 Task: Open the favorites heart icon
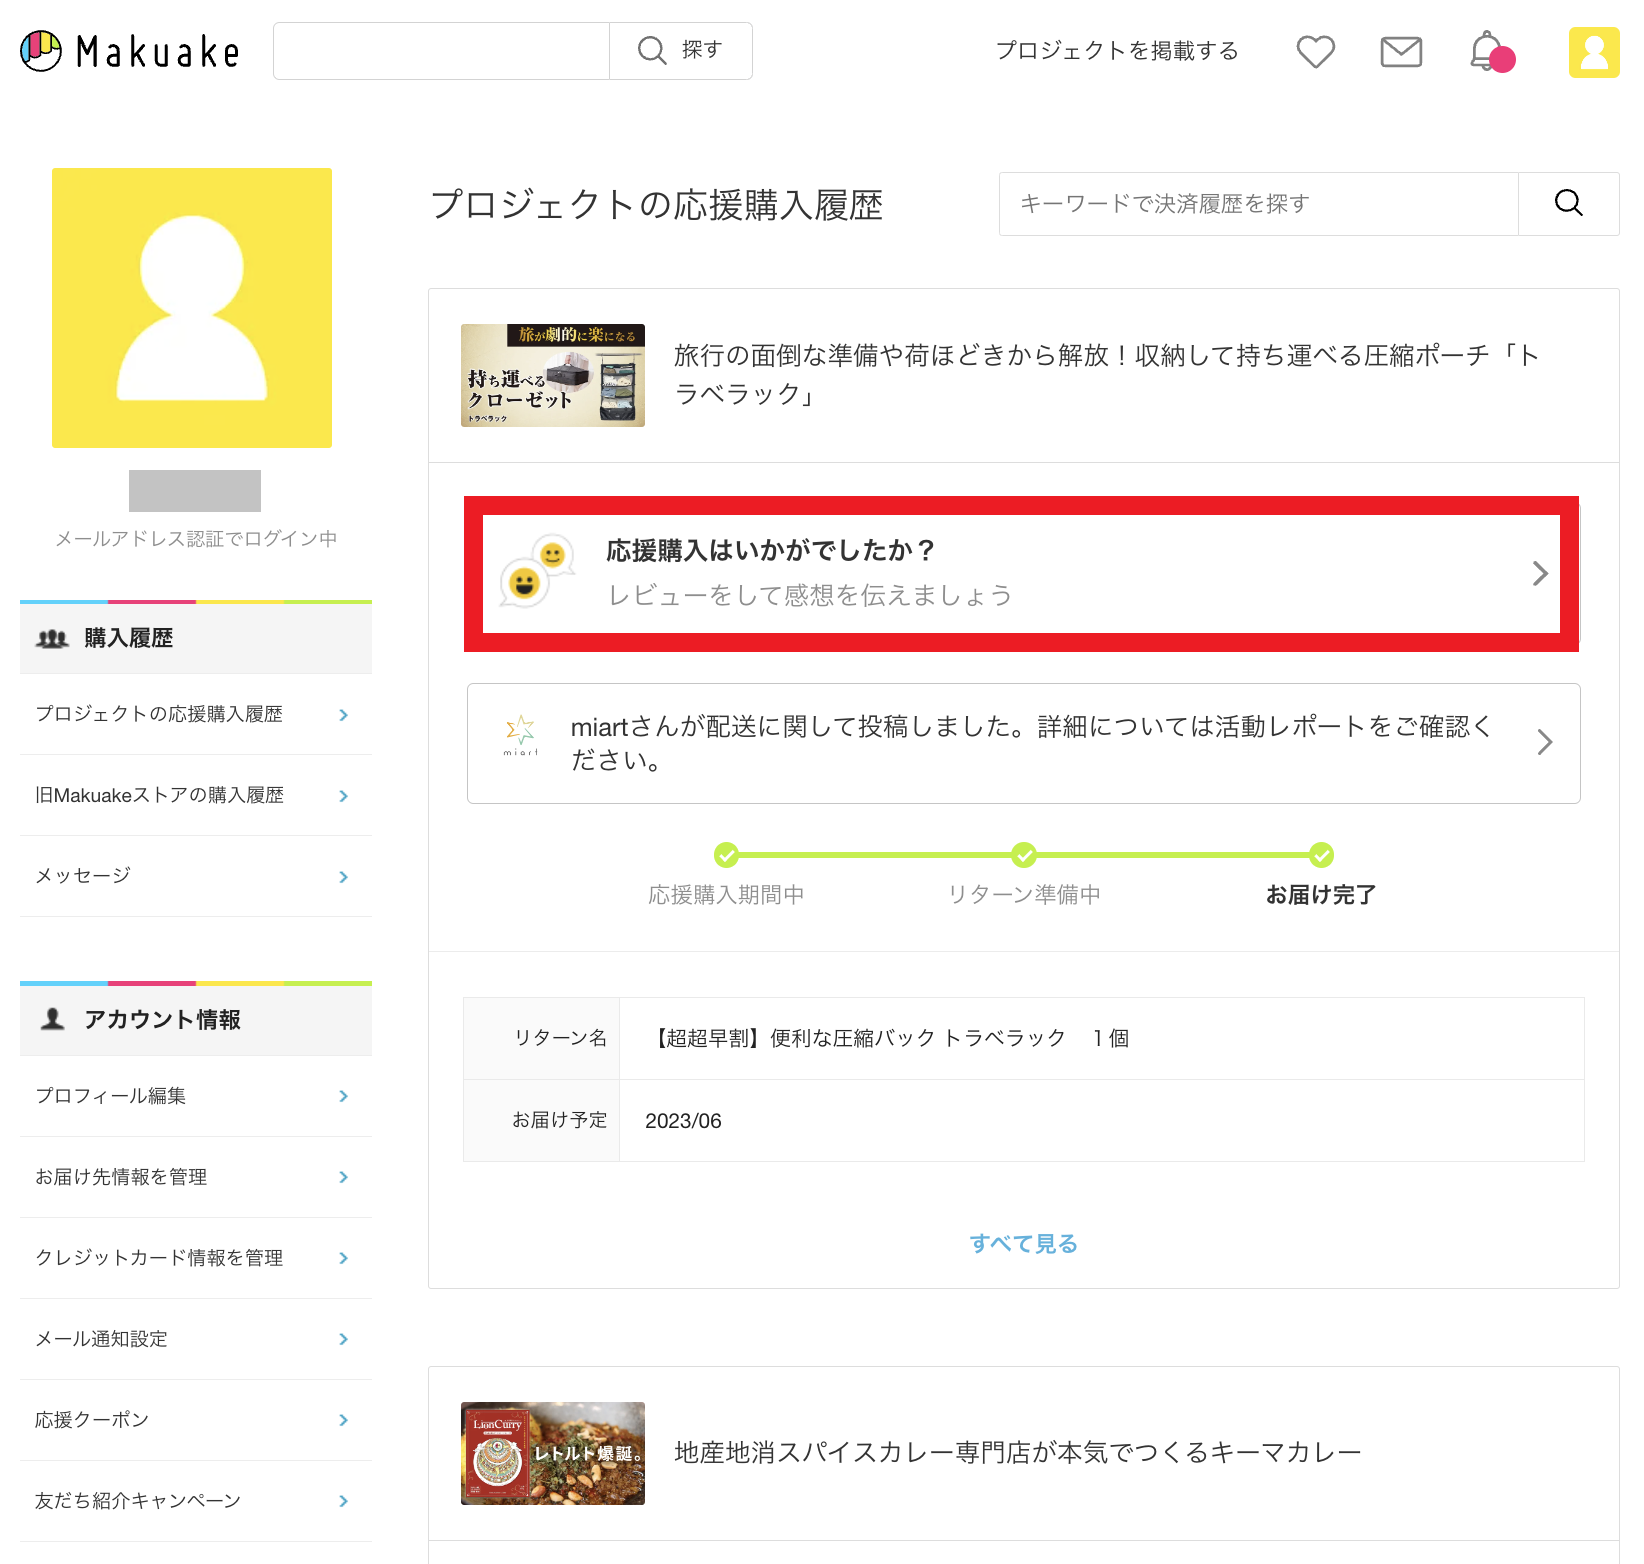pyautogui.click(x=1315, y=52)
